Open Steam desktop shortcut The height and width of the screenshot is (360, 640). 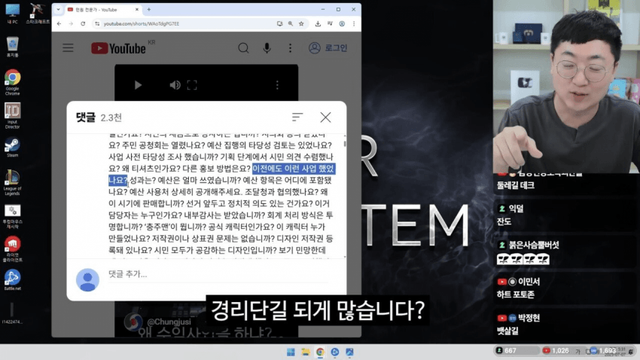point(13,147)
